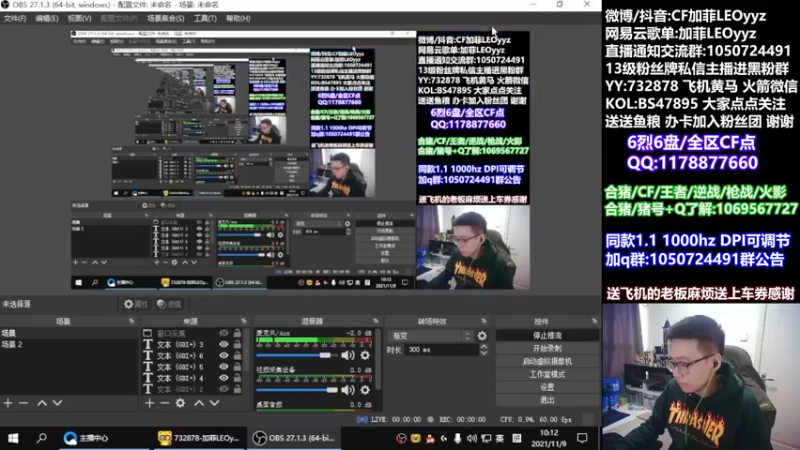Click the microphone icon in the system tray
Image resolution: width=800 pixels, height=450 pixels.
[458, 438]
